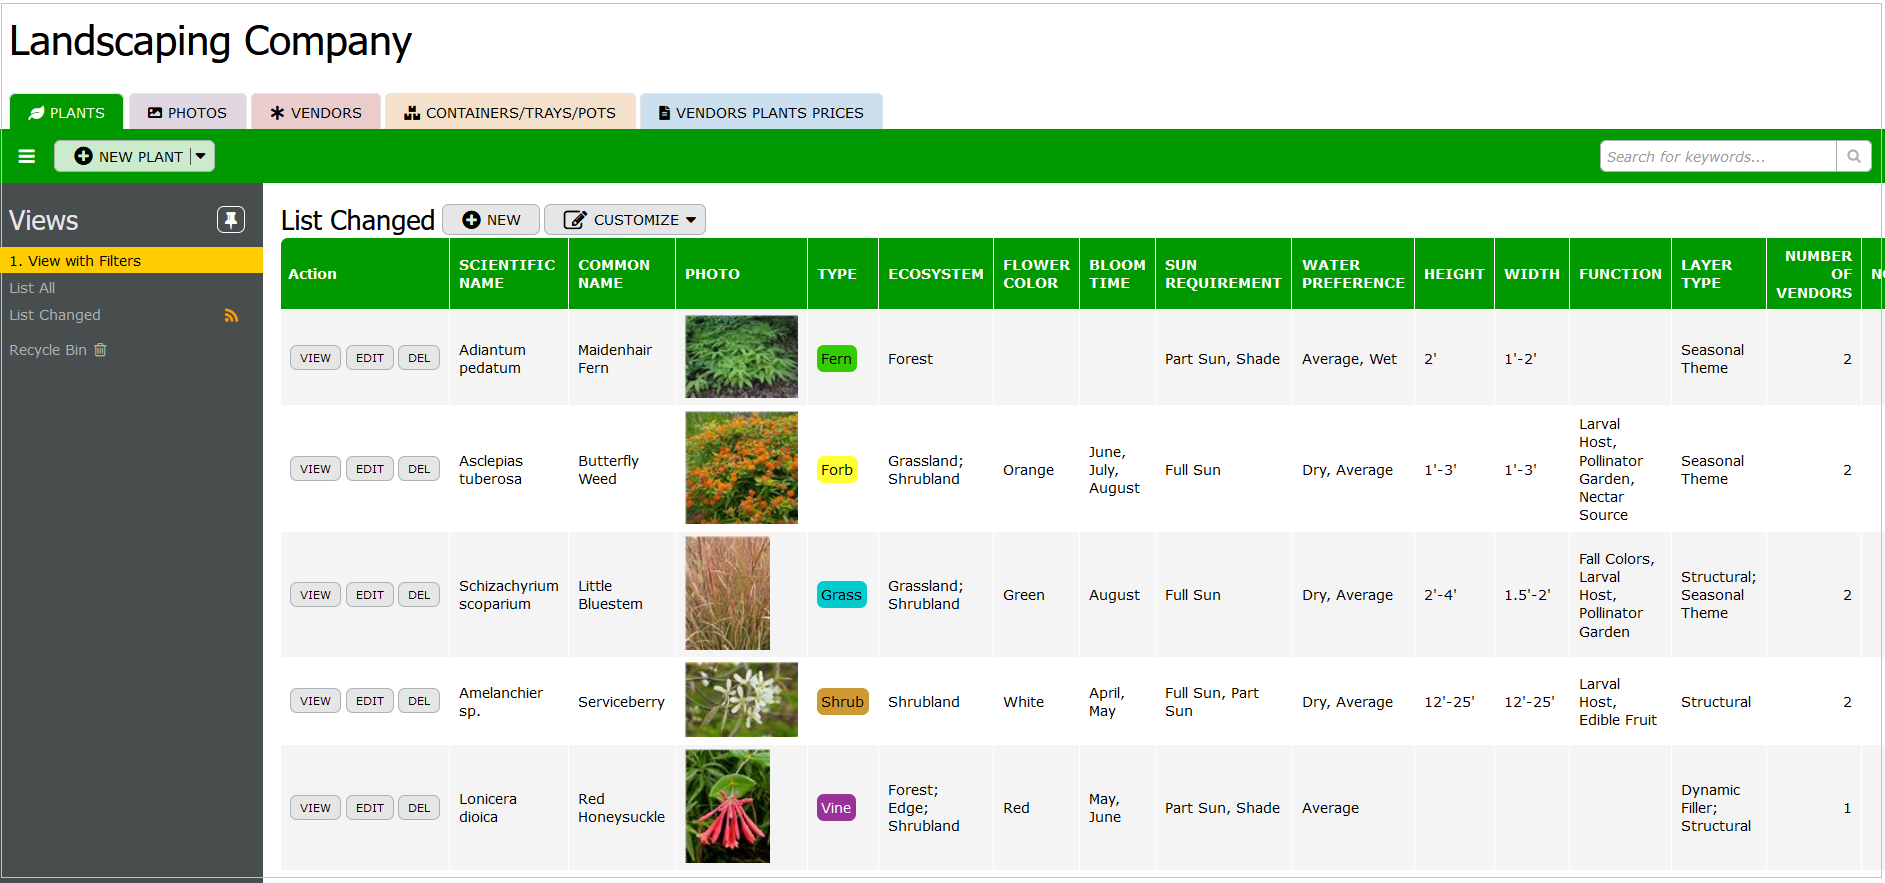Go to Containers/Trays/Pots tab
1885x883 pixels.
(510, 113)
